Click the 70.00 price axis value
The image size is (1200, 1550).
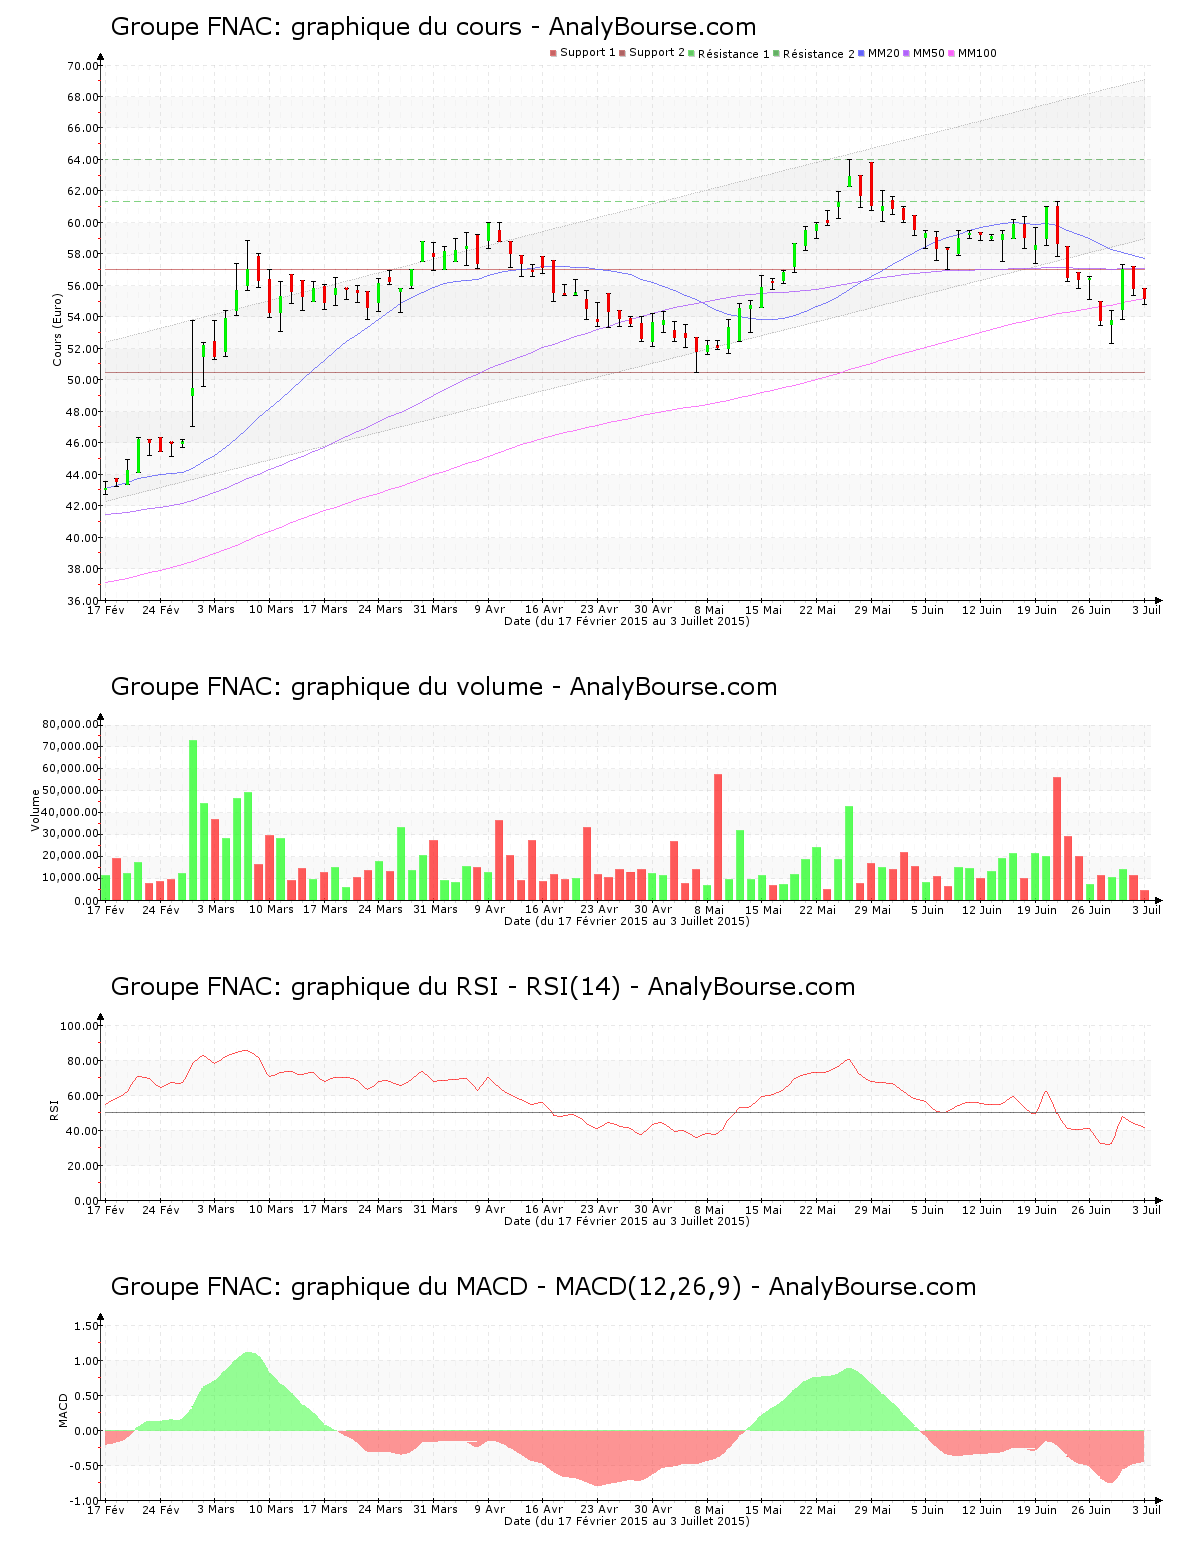pos(82,66)
